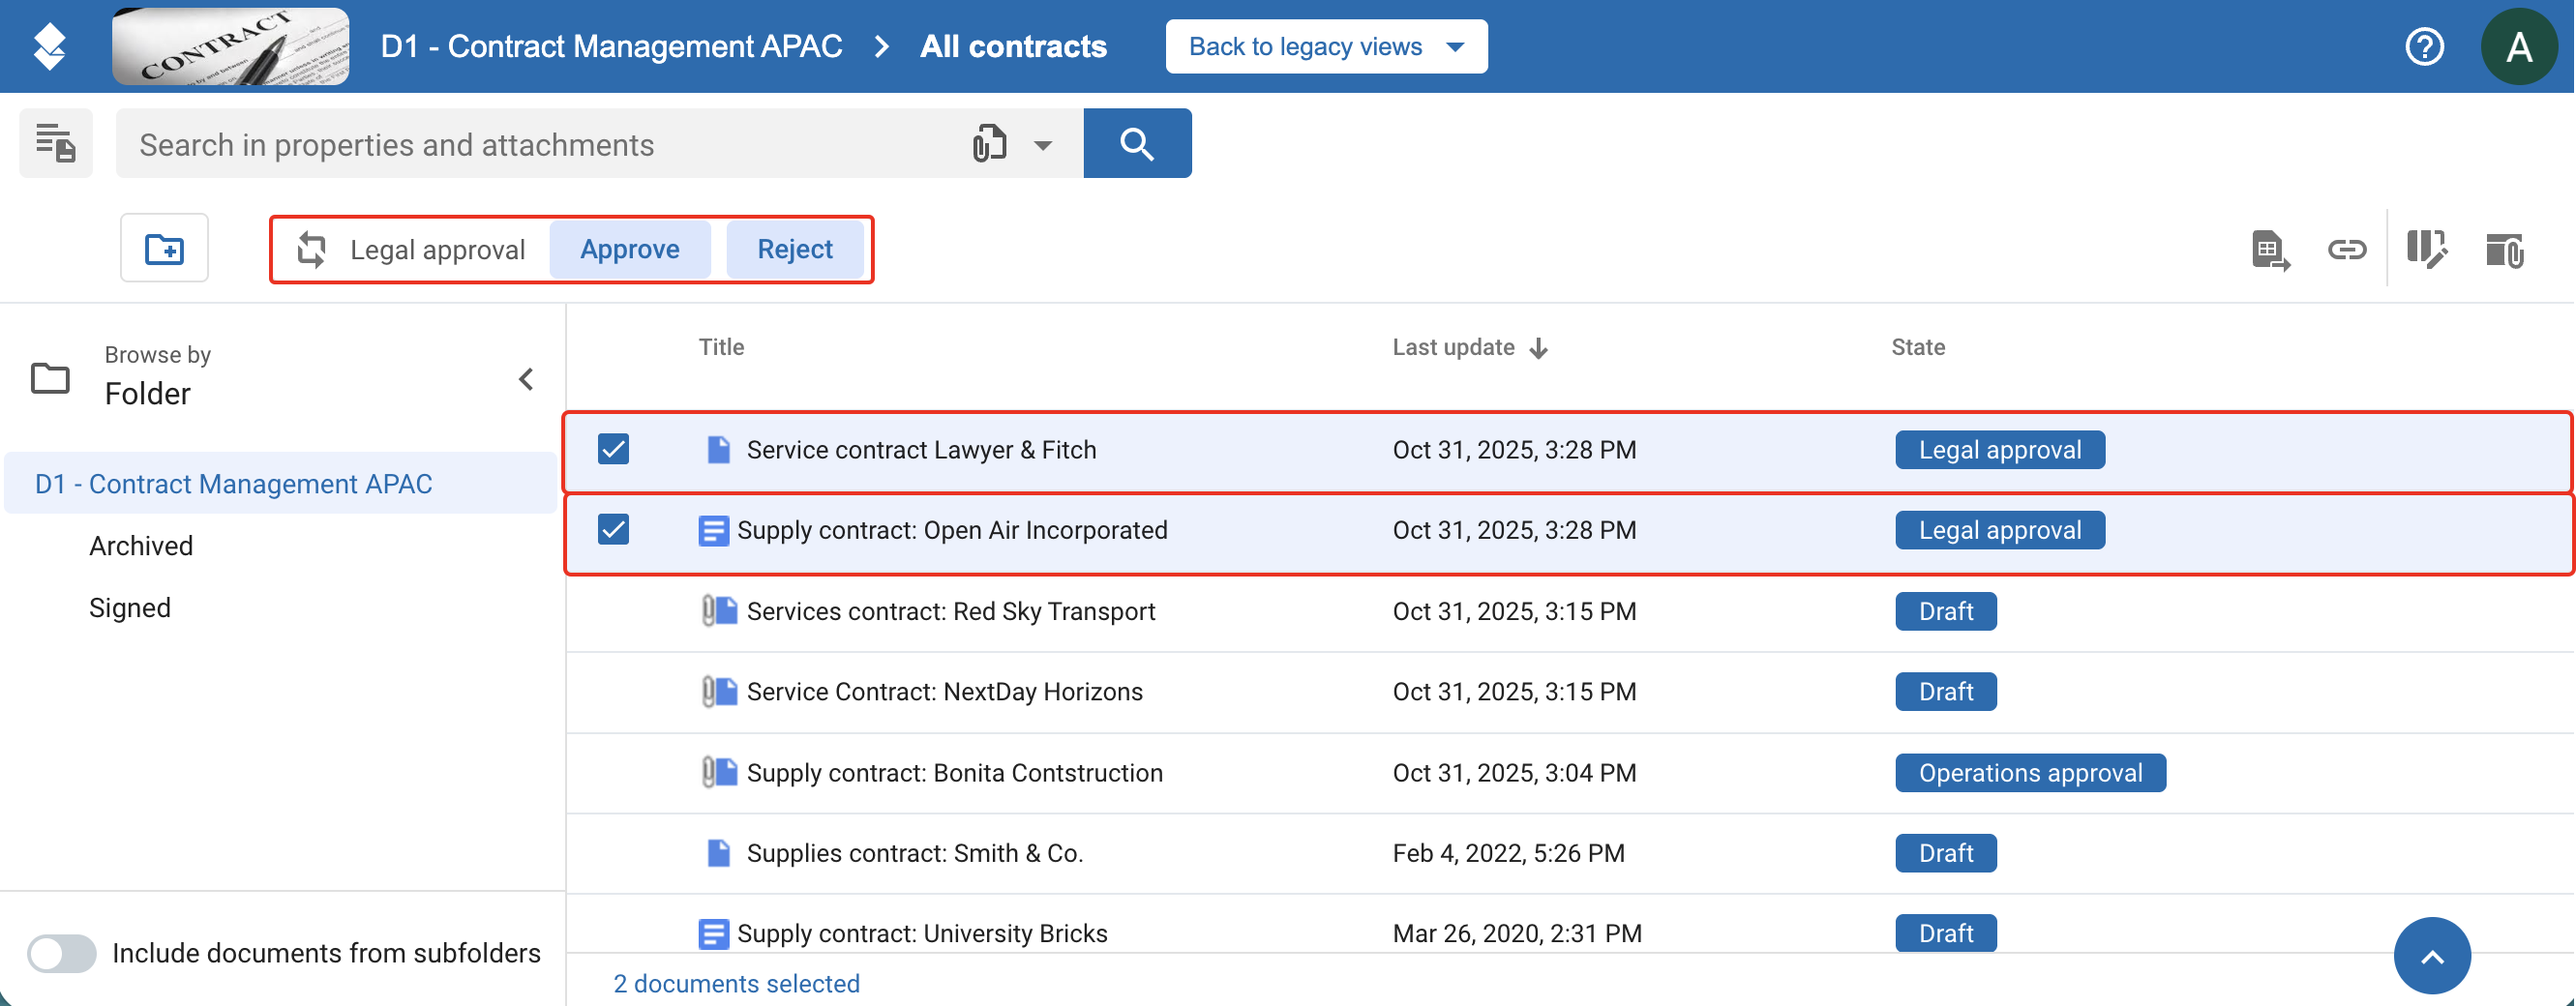The height and width of the screenshot is (1006, 2576).
Task: Toggle the filter panel list icon
Action: (56, 143)
